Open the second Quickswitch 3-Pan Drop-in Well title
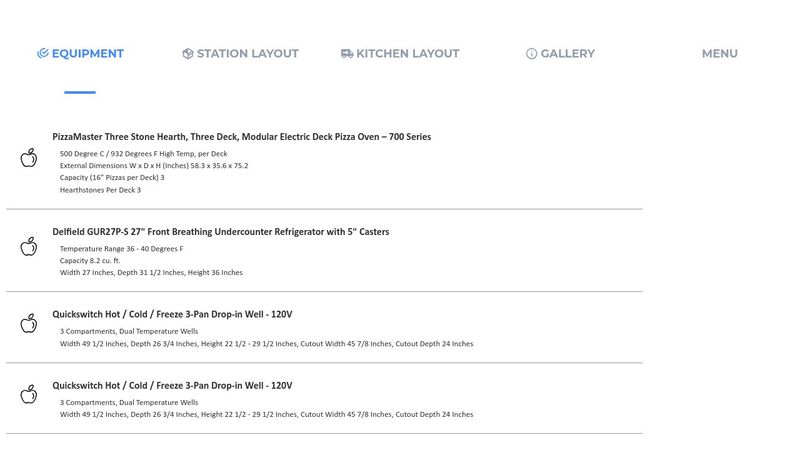This screenshot has height=450, width=800. coord(172,386)
